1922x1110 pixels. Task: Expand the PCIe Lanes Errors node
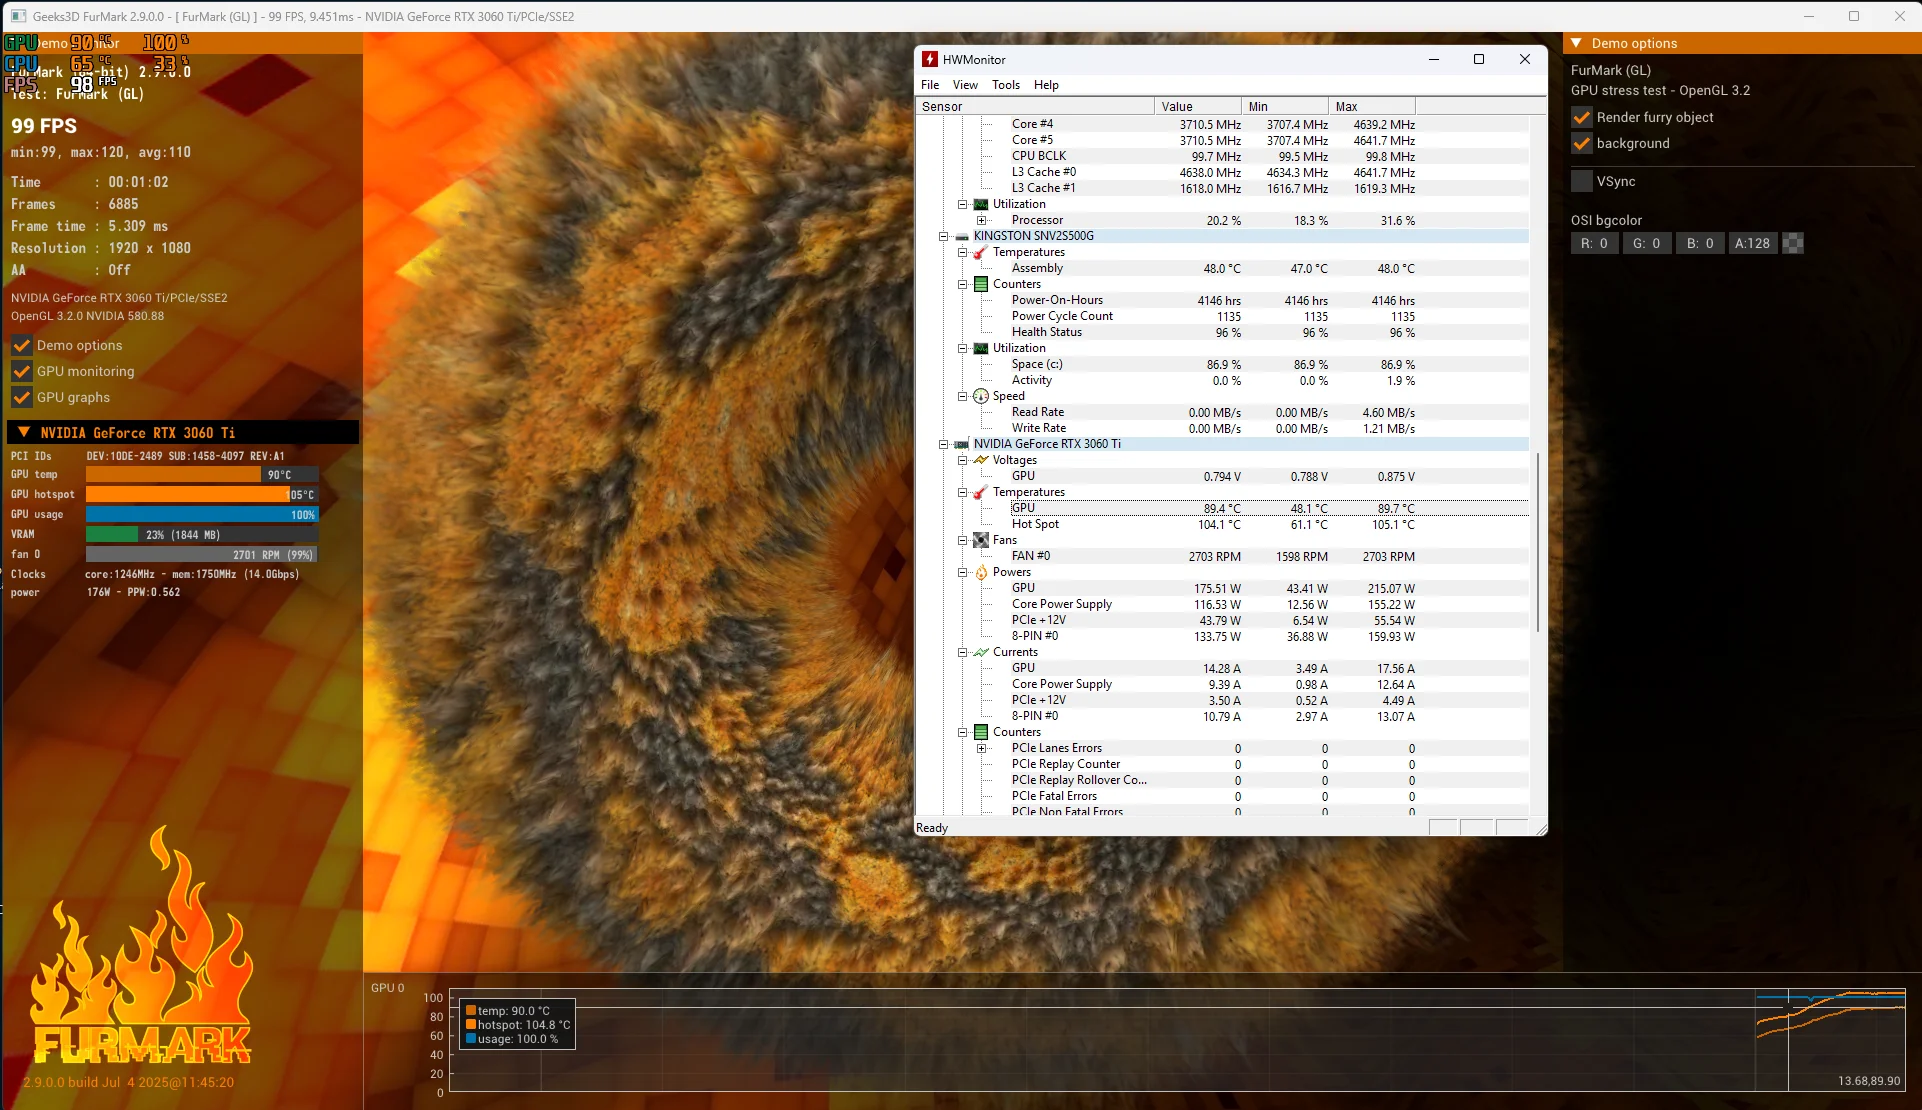[x=981, y=748]
